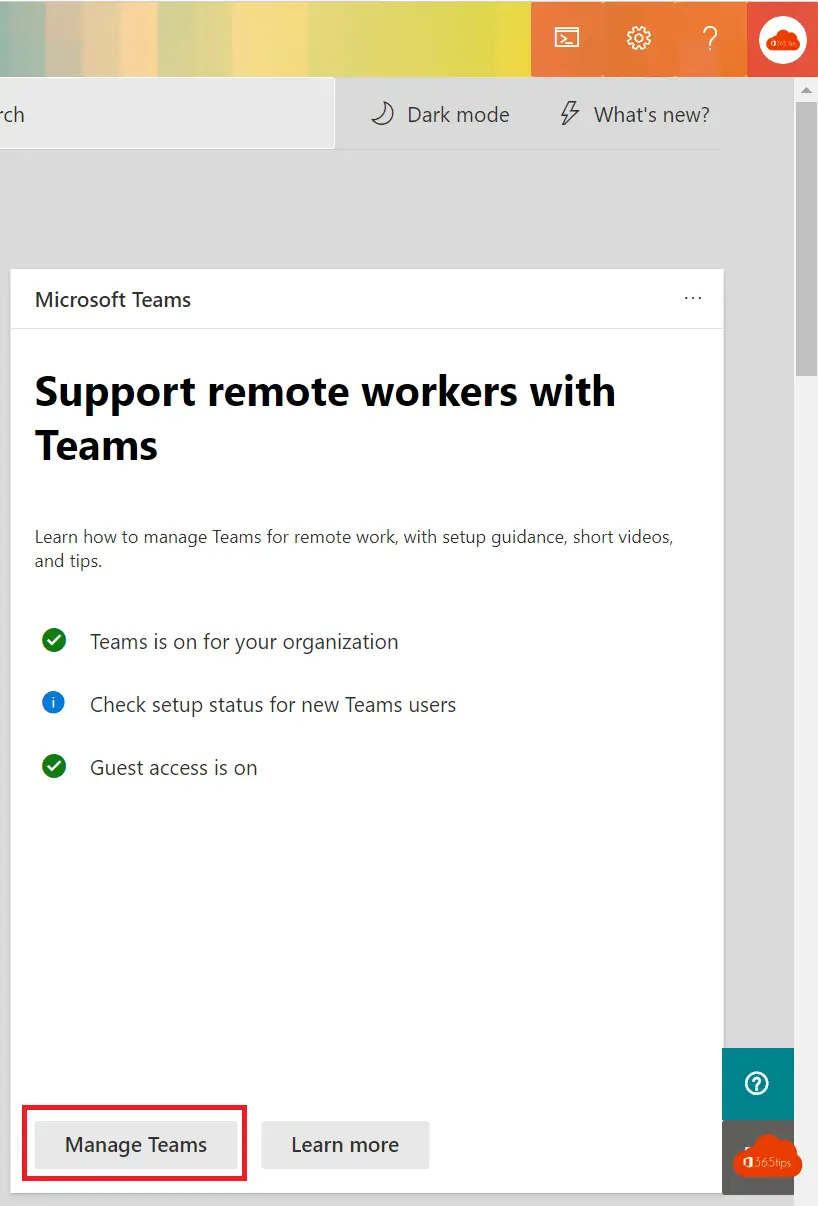Click inside the search box
This screenshot has height=1206, width=818.
click(x=167, y=114)
